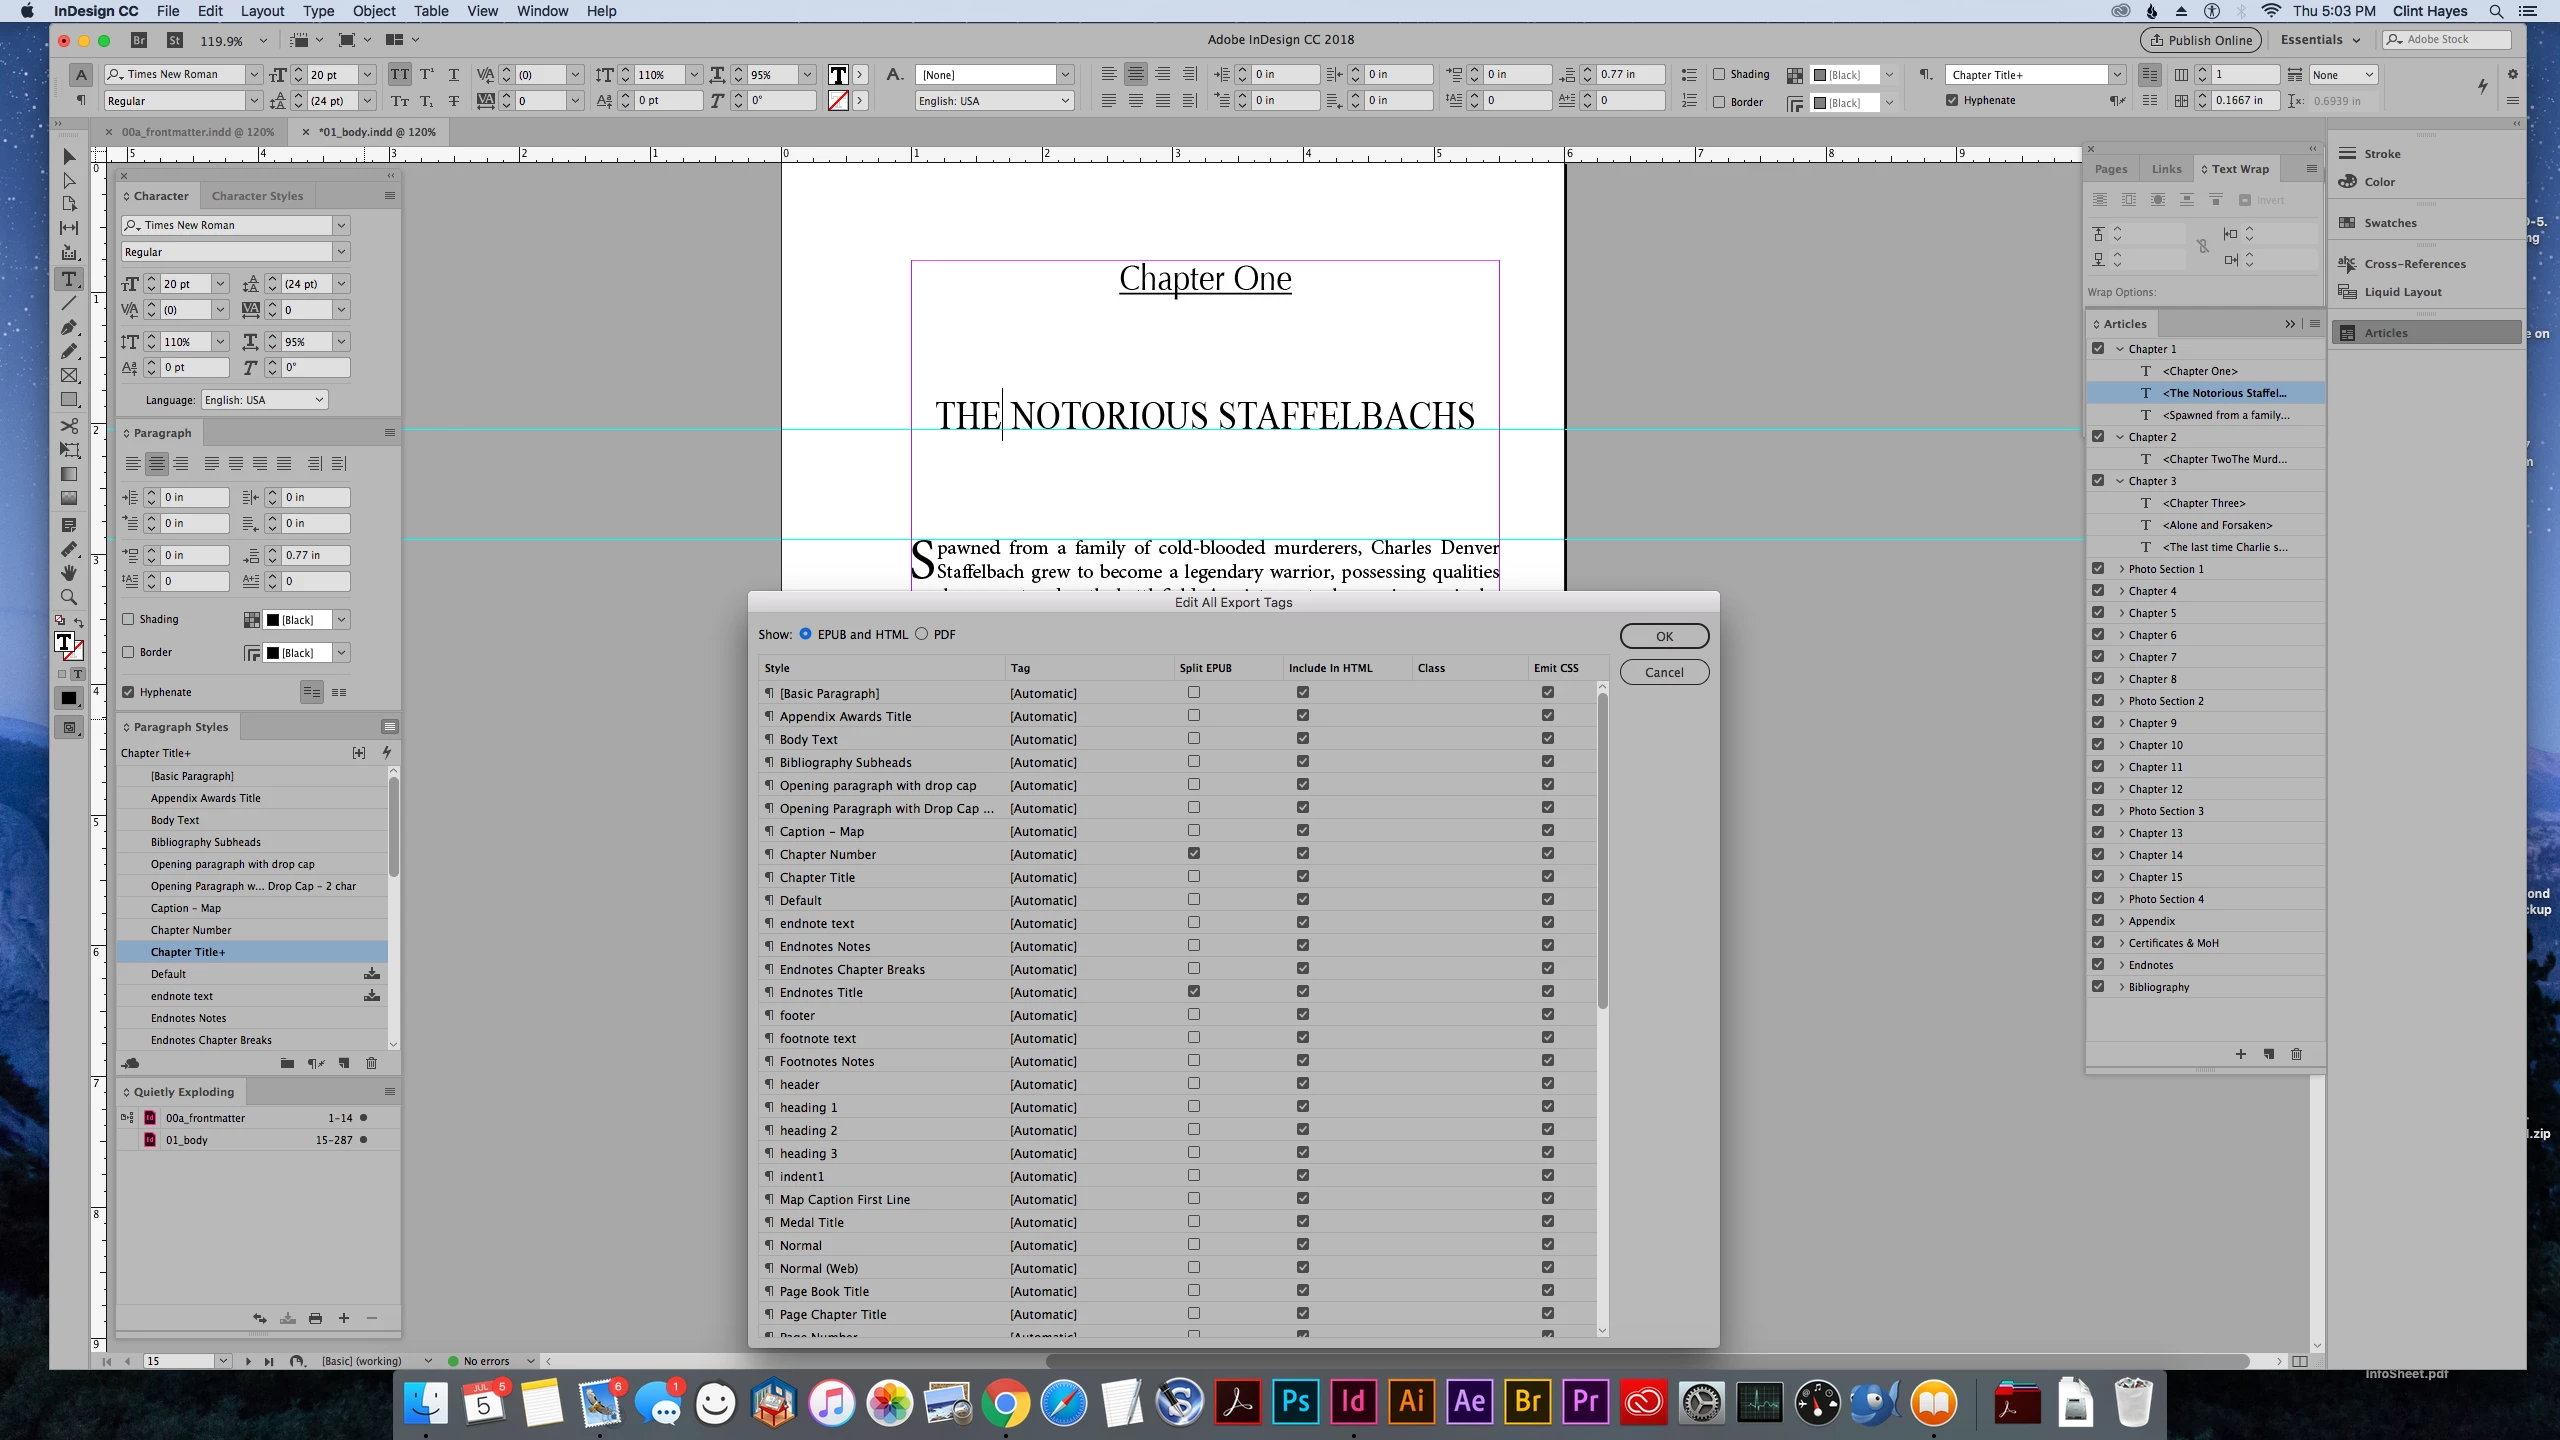Select the Zoom tool in toolbox
The height and width of the screenshot is (1440, 2560).
69,597
